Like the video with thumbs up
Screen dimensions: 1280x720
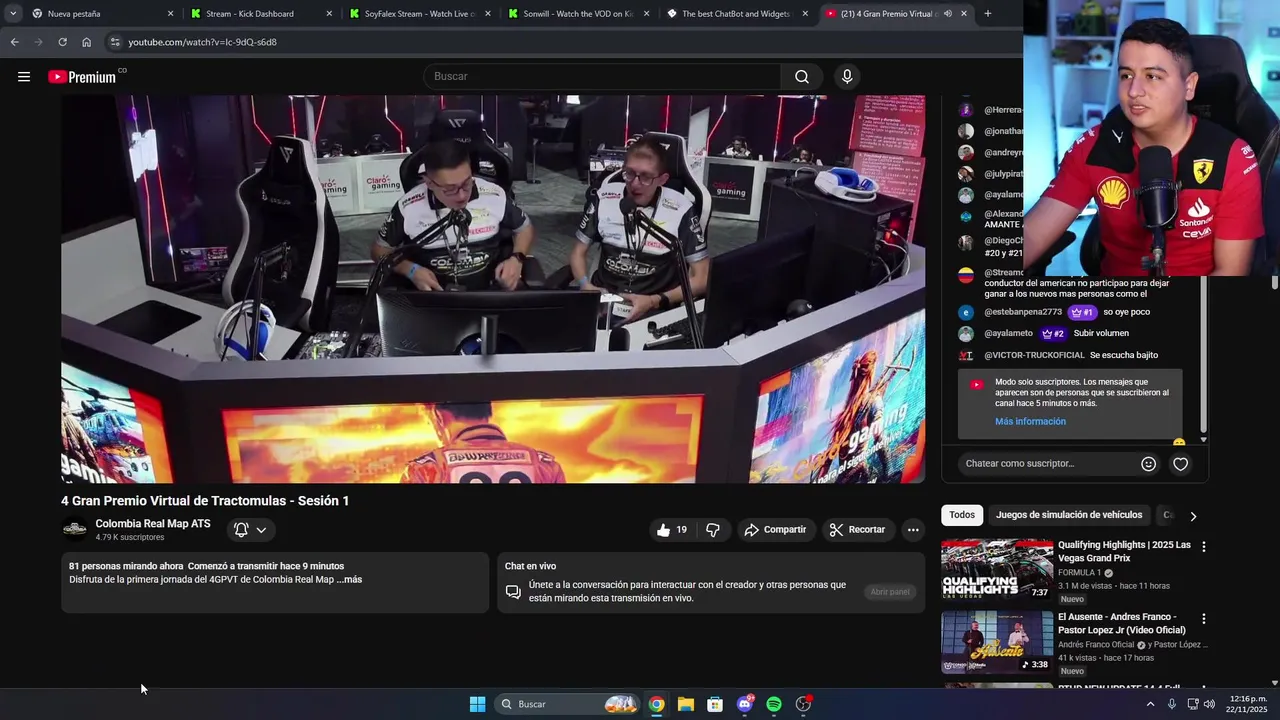tap(671, 530)
